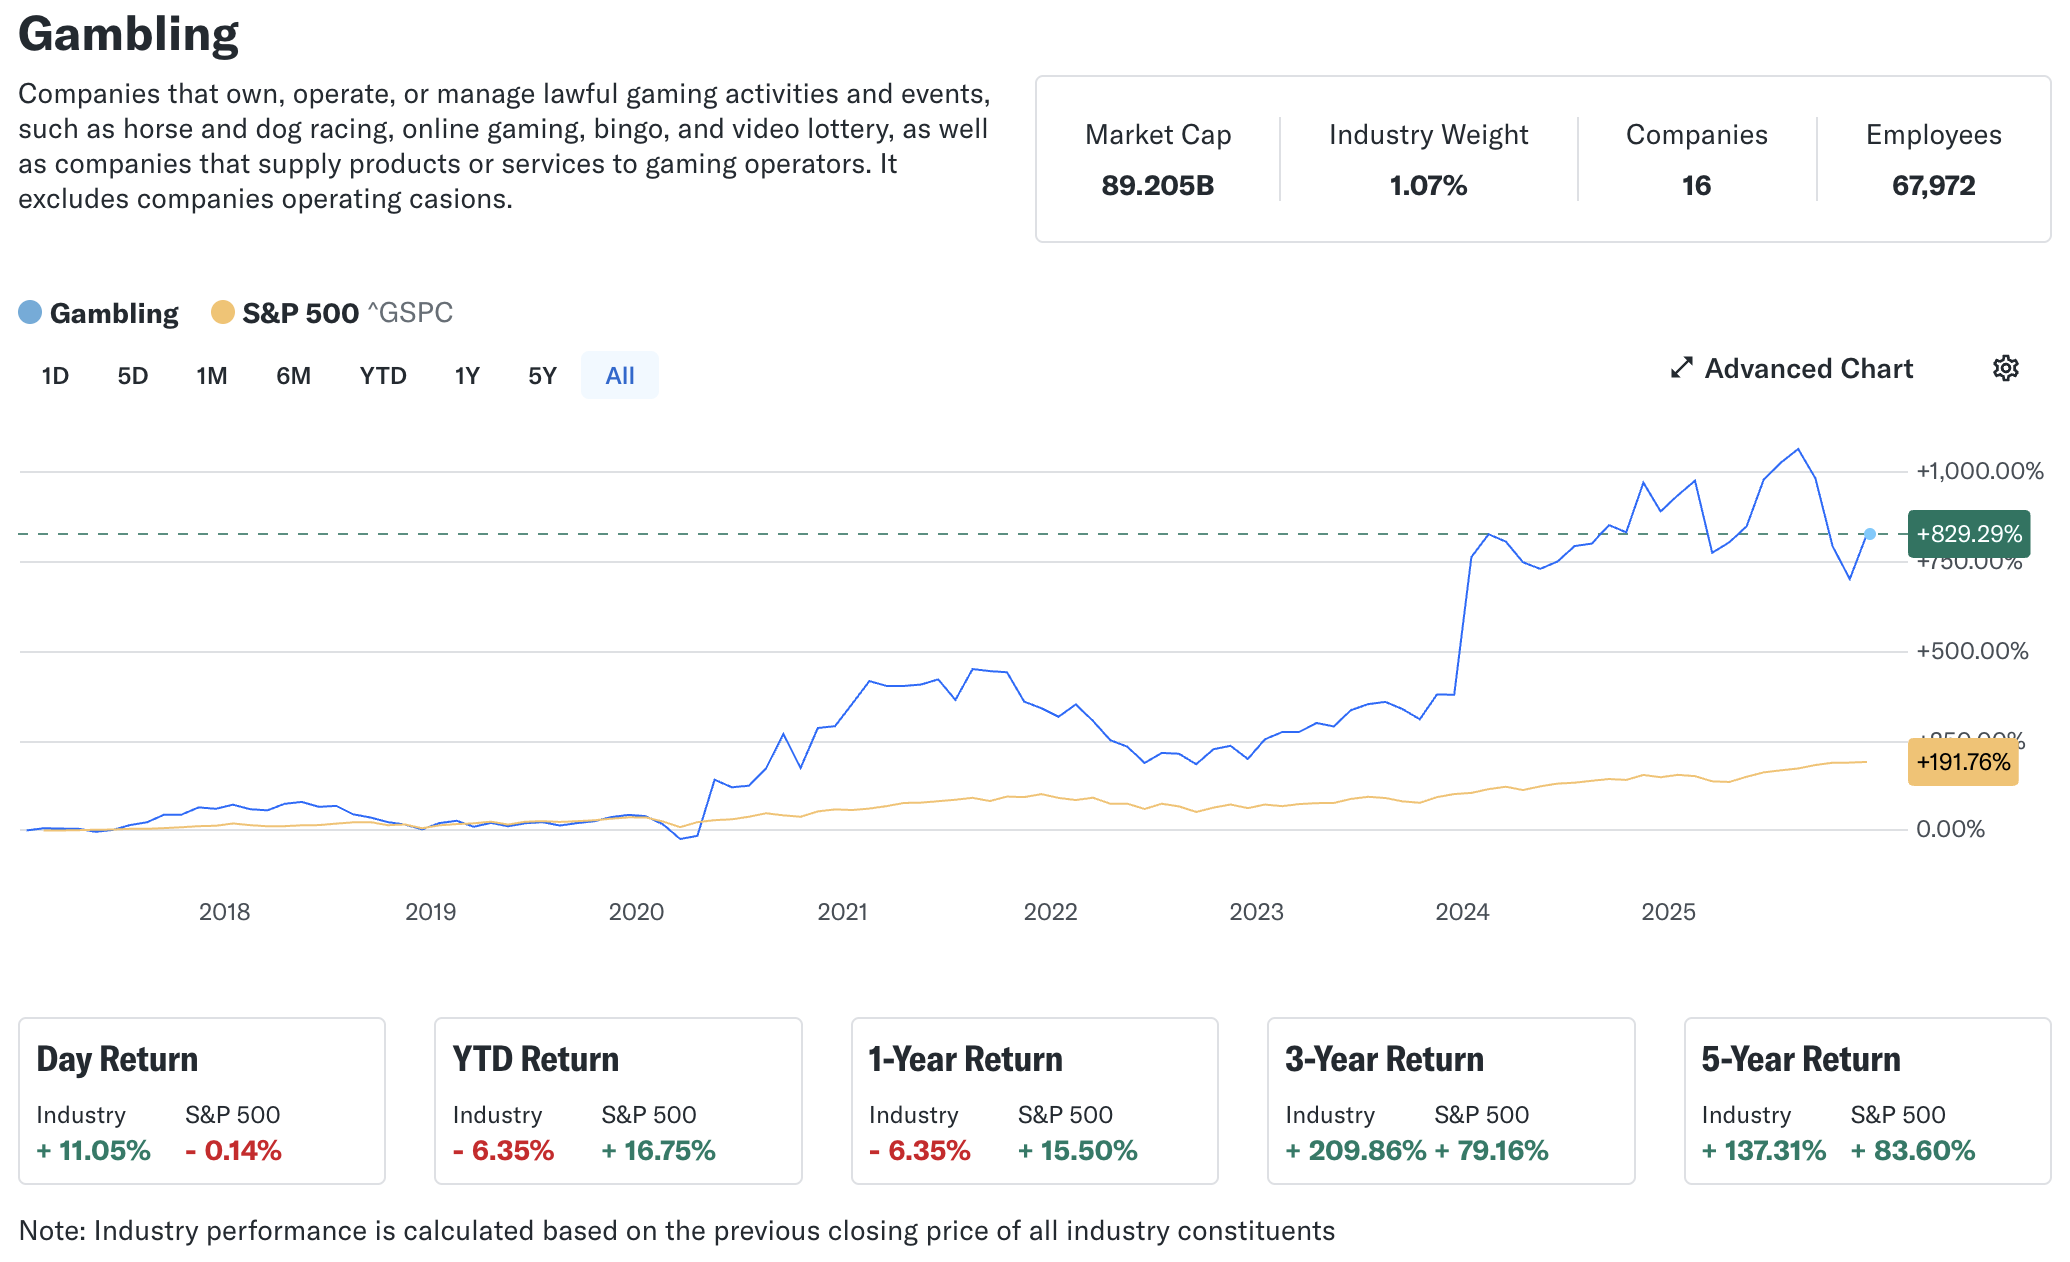Viewport: 2070px width, 1262px height.
Task: Click the blue Gambling legend dot
Action: [x=30, y=313]
